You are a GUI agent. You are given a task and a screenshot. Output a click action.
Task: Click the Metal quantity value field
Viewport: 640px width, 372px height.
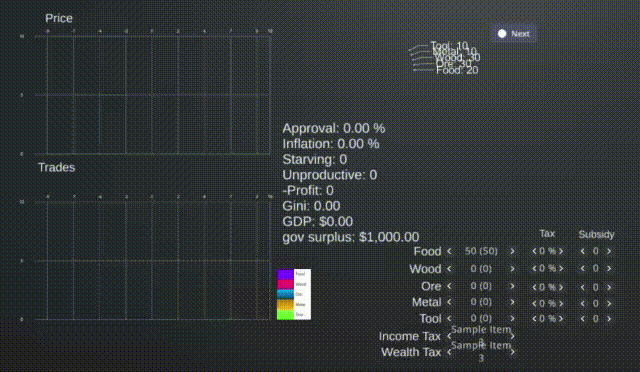481,302
